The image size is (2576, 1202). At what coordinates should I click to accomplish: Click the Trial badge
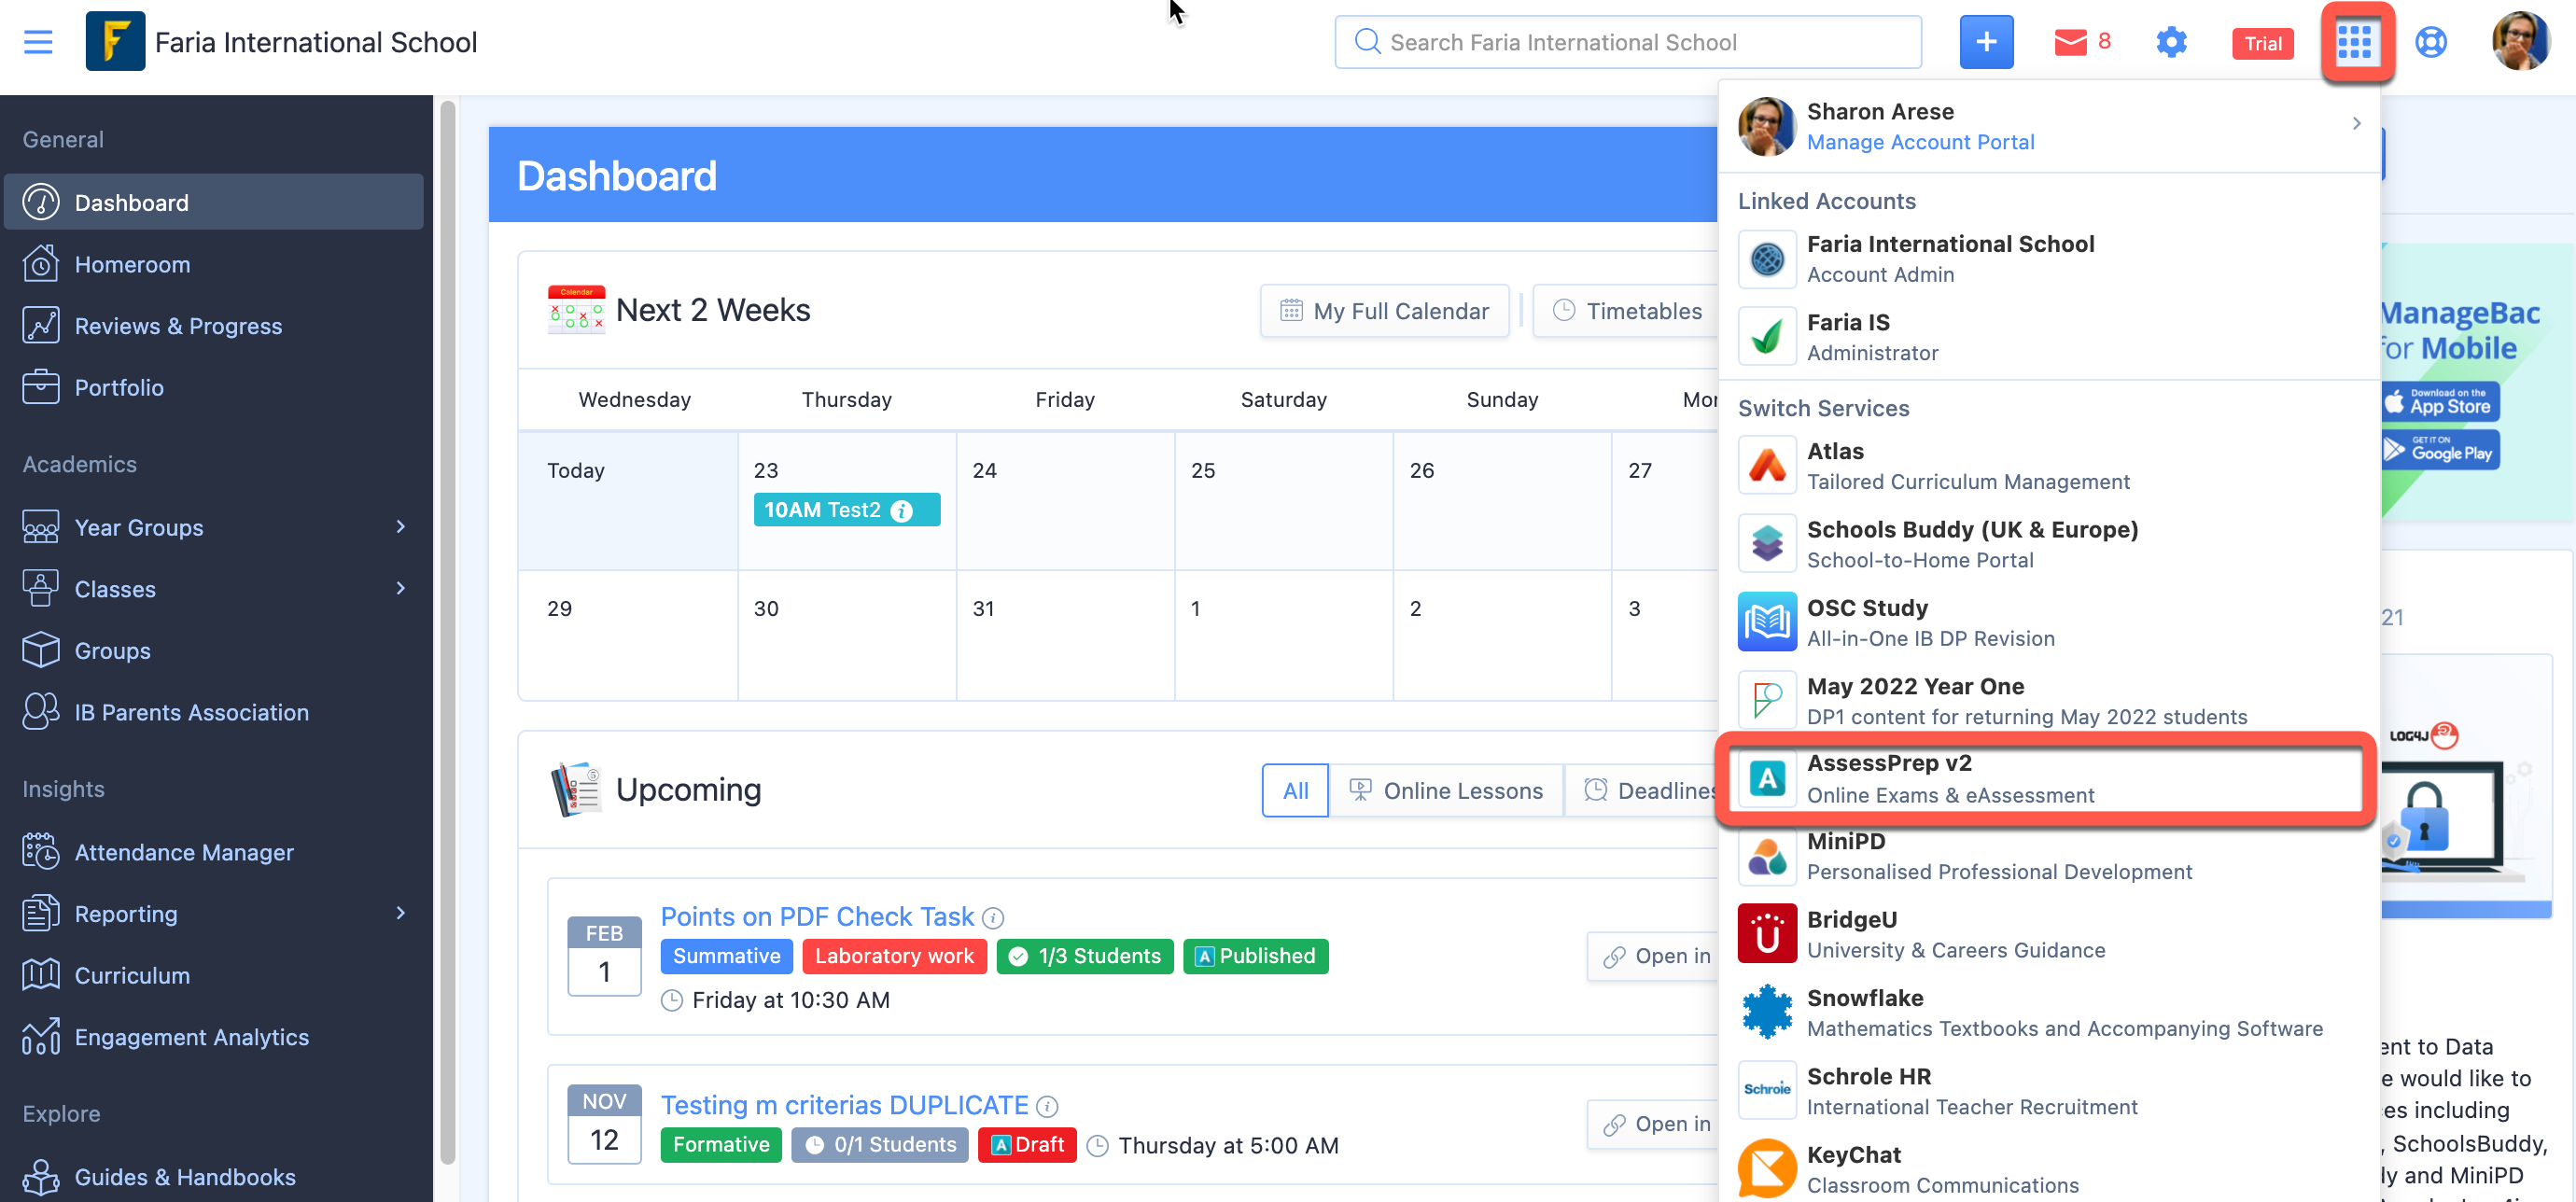2262,43
